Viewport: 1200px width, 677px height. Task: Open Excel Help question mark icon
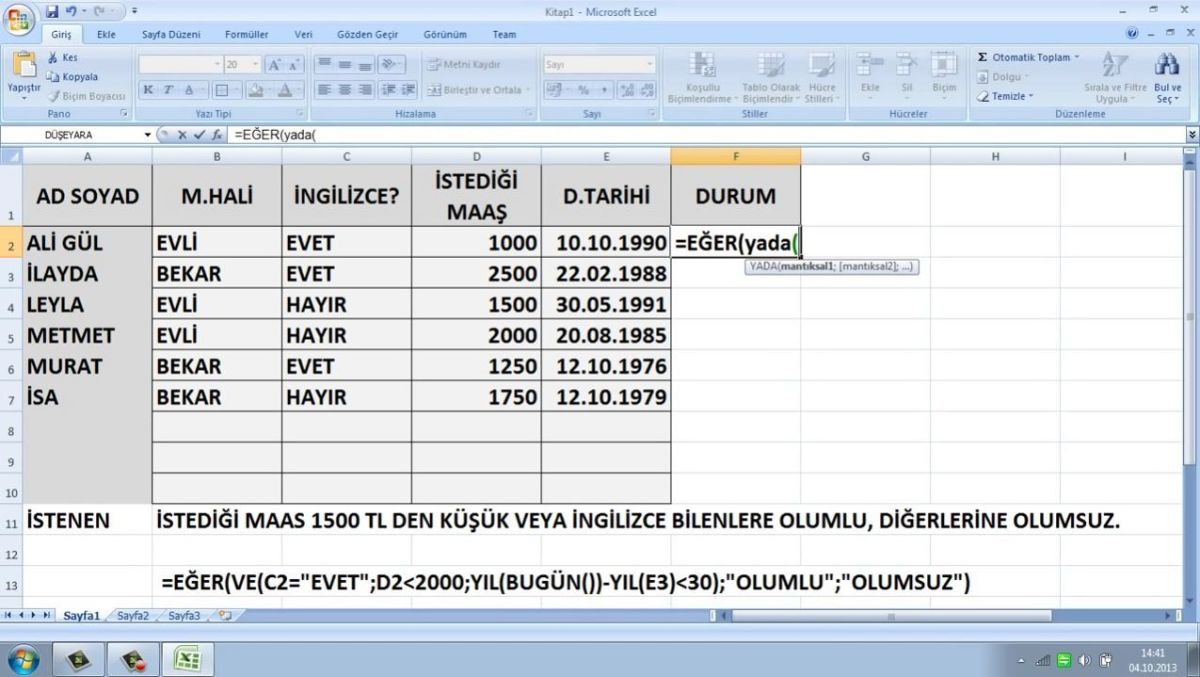(1133, 34)
